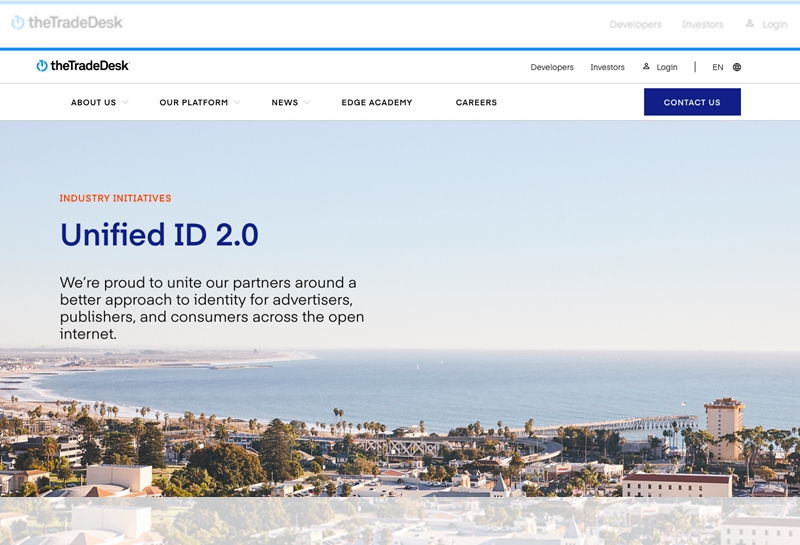Click the faded theTradeDesk logo at top
This screenshot has width=800, height=545.
click(67, 23)
